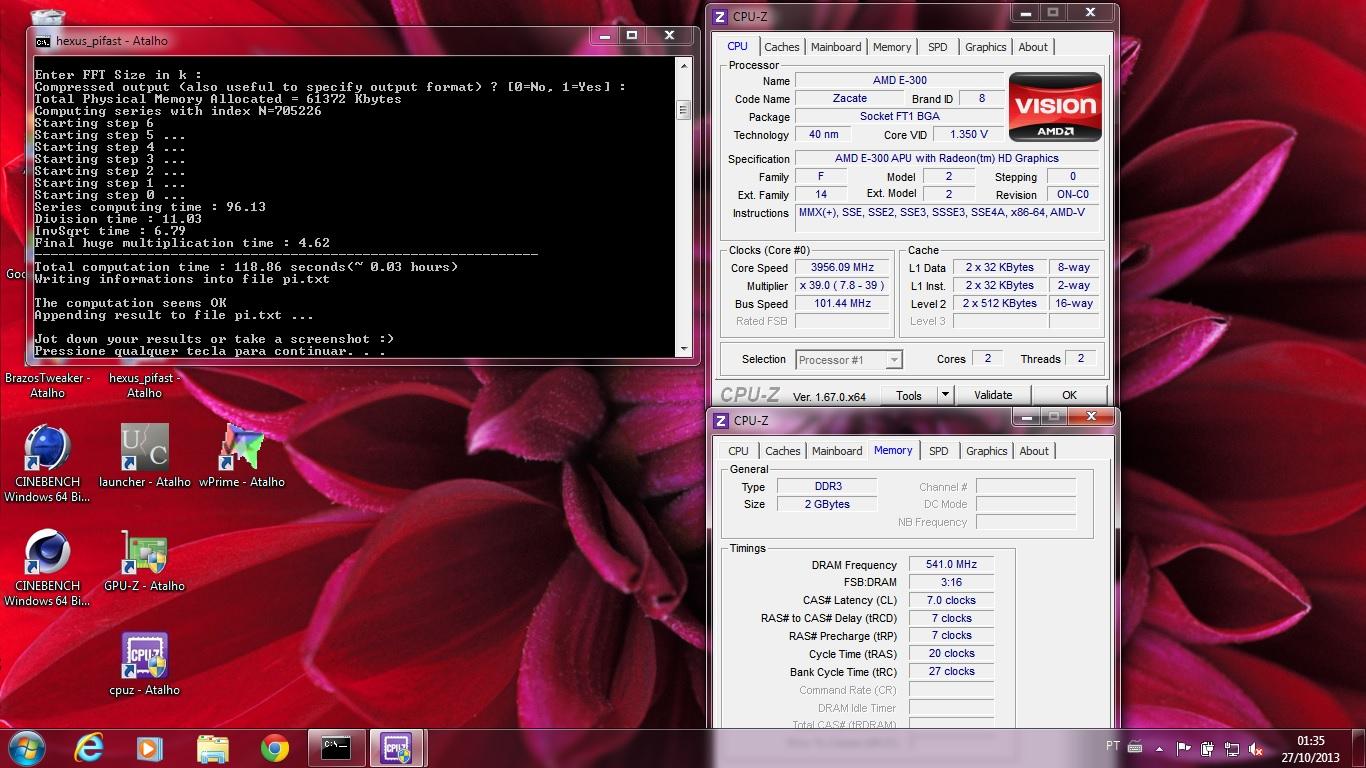Open Internet Explorer from the taskbar
Viewport: 1366px width, 768px height.
(x=89, y=748)
